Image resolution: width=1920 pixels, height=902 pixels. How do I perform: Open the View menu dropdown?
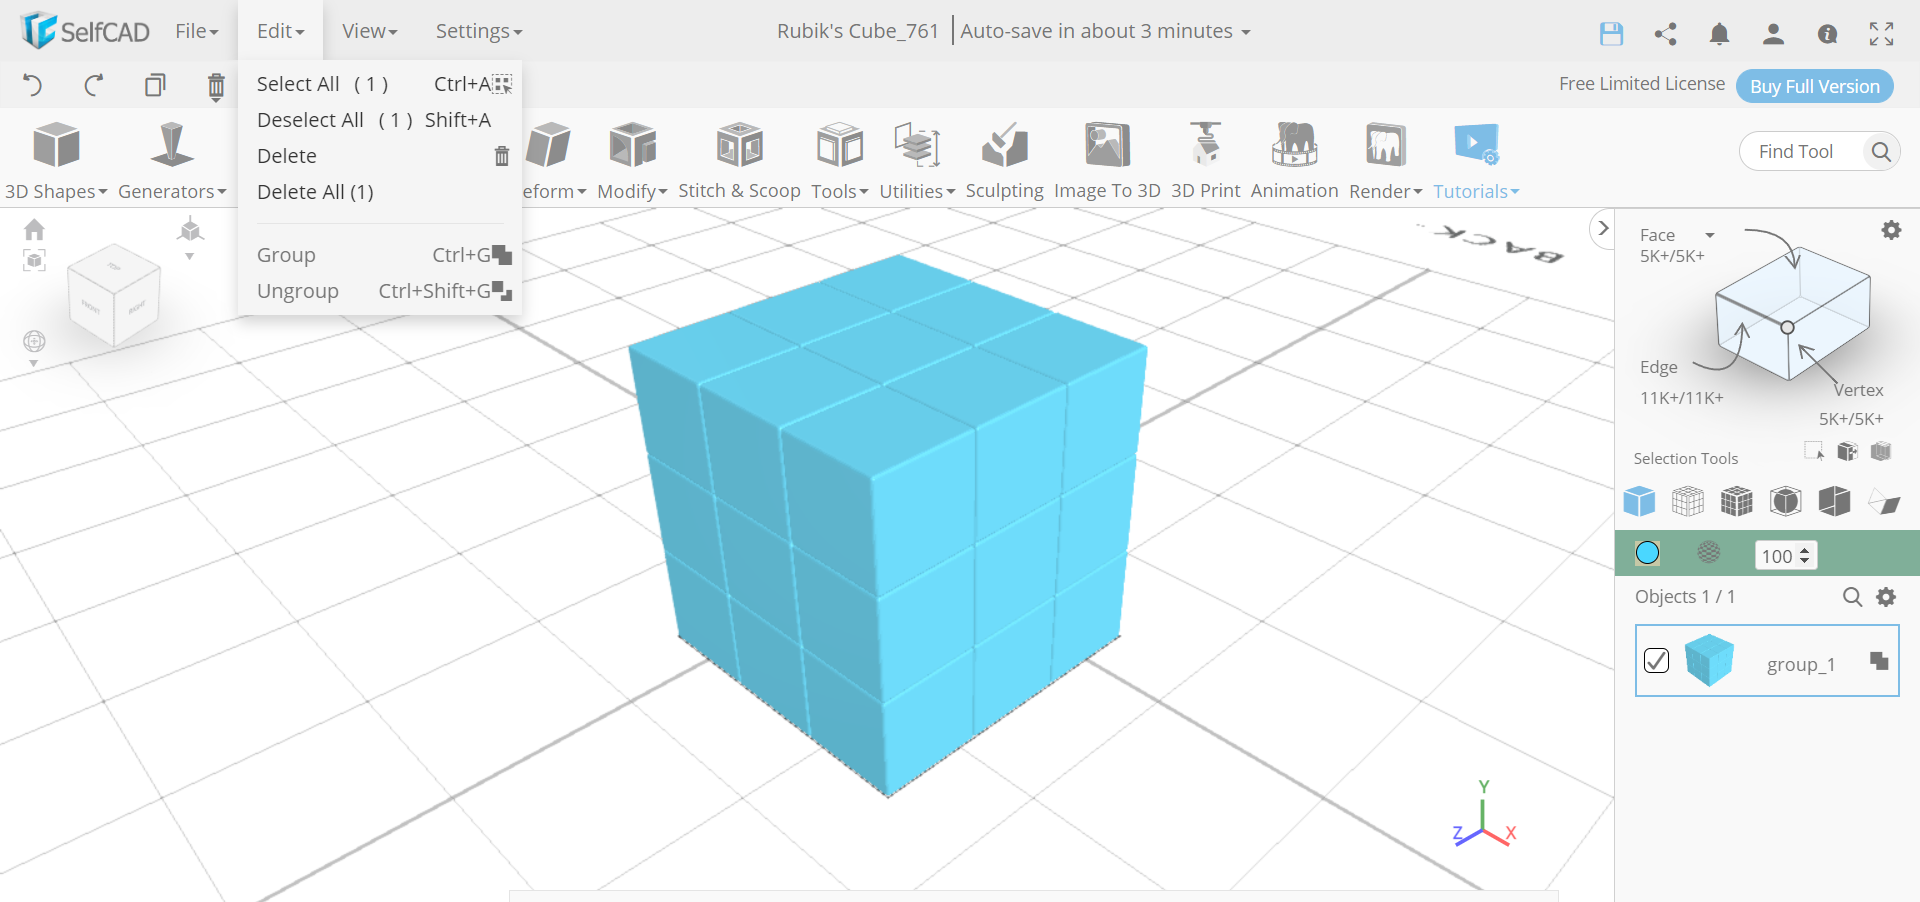(370, 31)
